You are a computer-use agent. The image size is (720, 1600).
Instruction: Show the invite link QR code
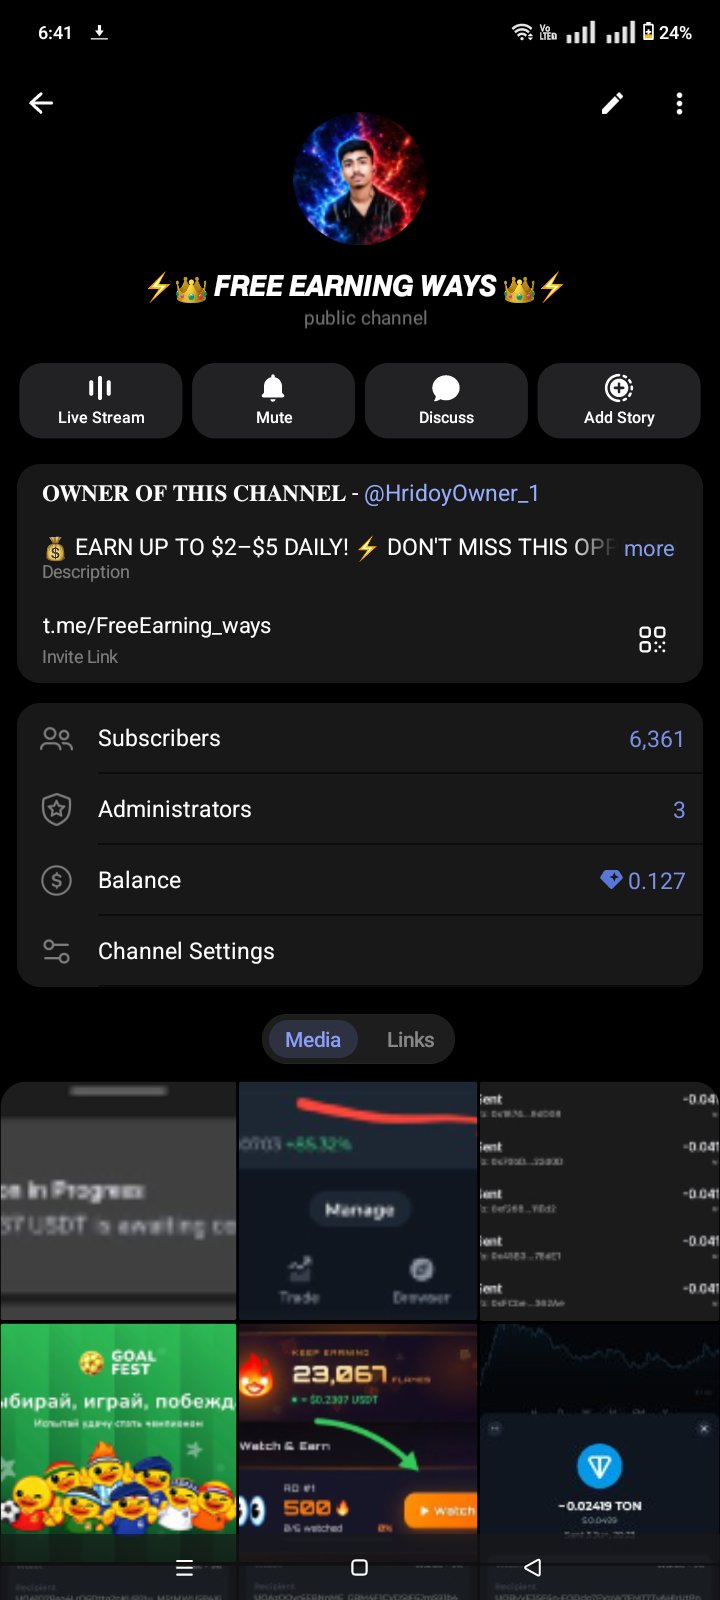coord(652,639)
